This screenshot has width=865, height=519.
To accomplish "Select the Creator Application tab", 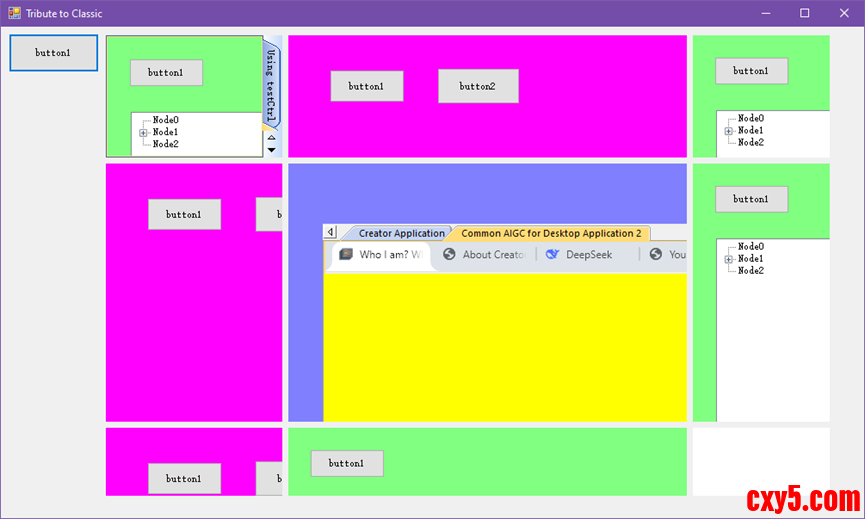I will (x=401, y=233).
